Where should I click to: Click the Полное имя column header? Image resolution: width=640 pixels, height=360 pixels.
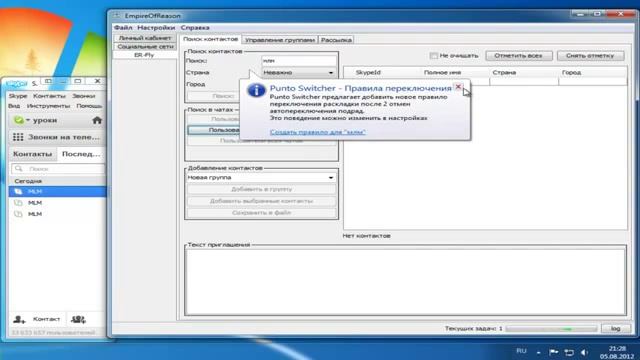442,72
